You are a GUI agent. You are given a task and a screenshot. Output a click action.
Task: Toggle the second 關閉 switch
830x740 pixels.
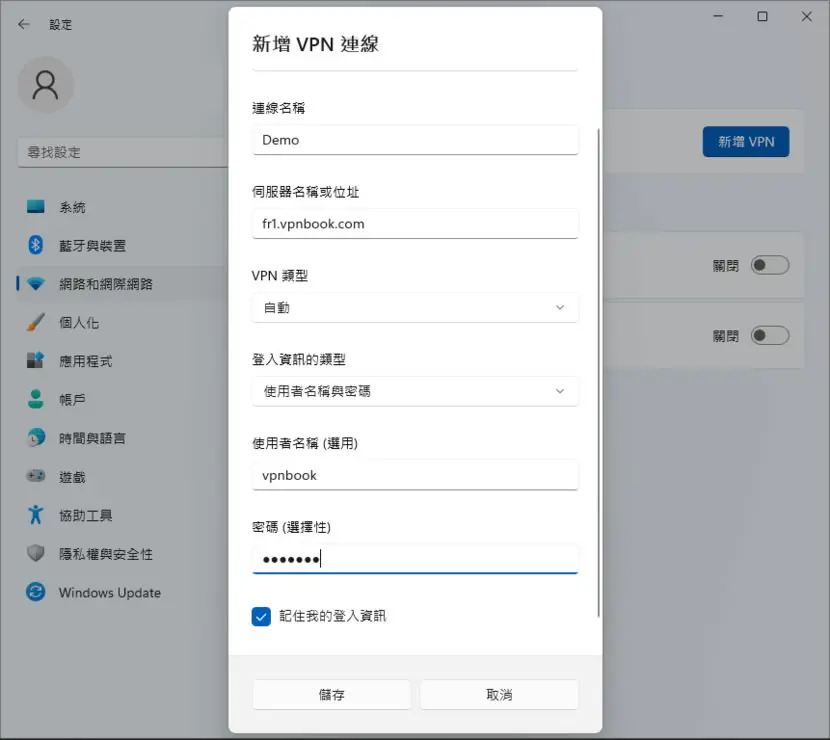pyautogui.click(x=770, y=336)
